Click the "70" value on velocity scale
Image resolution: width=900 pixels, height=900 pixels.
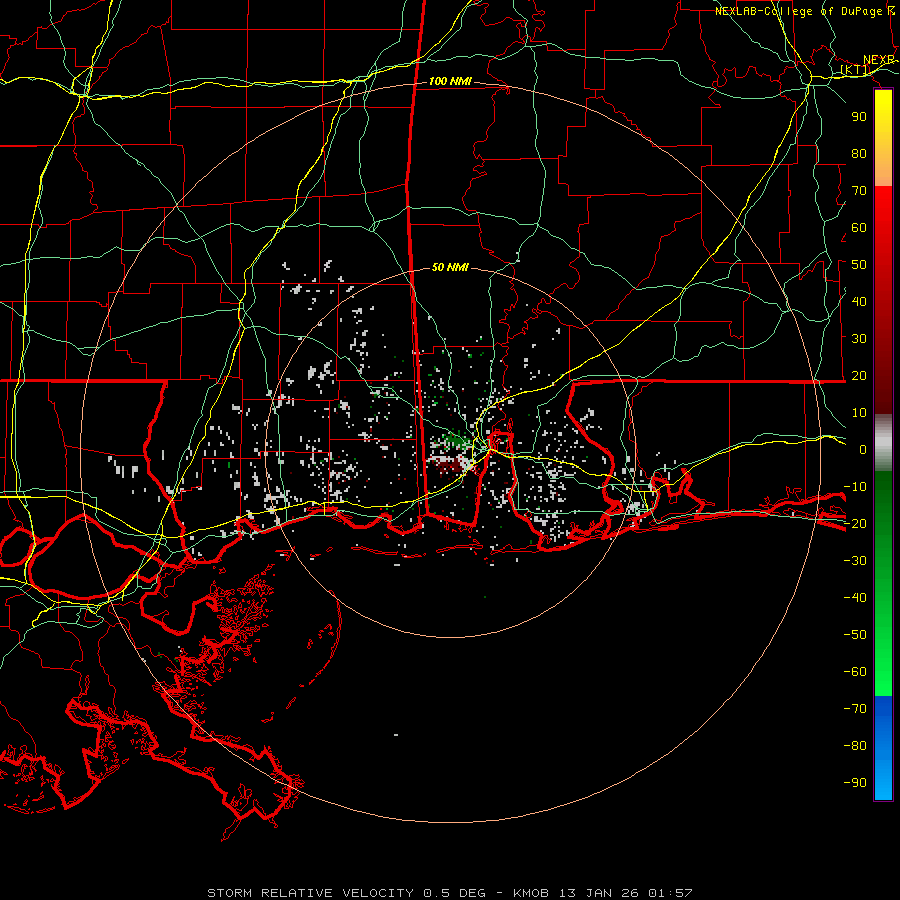tap(859, 191)
